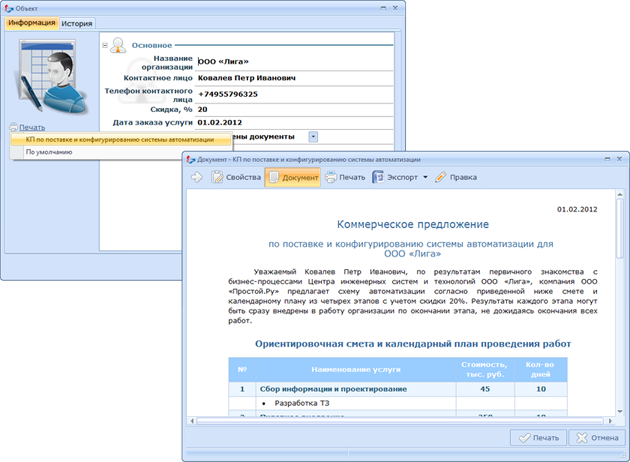Open the документы dropdown arrow
630x462 pixels.
click(x=313, y=137)
